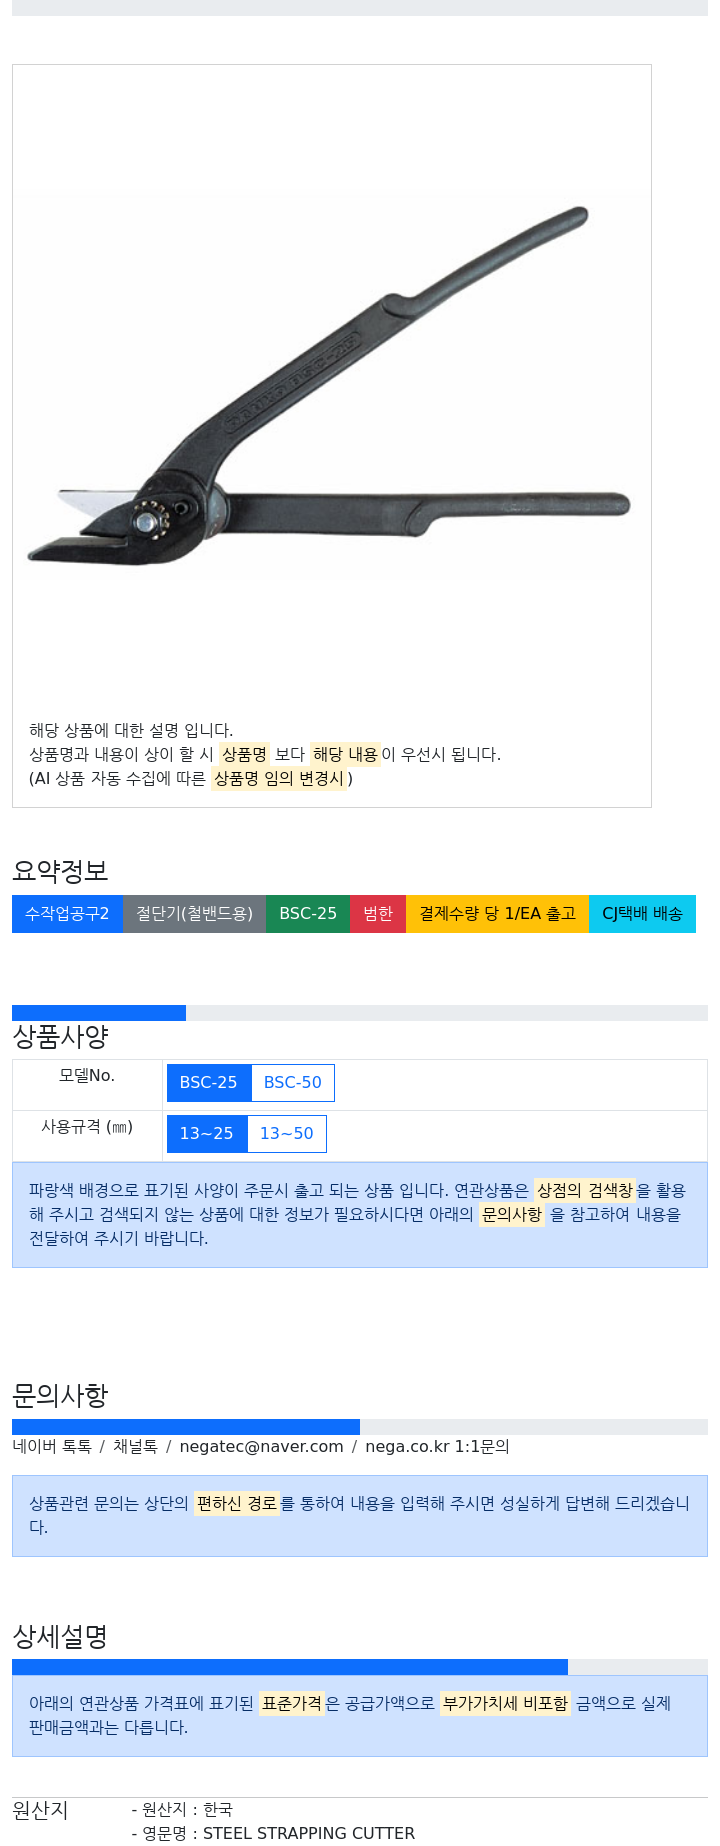Click the 상품사양 progress bar
Image resolution: width=720 pixels, height=1846 pixels.
(360, 1013)
